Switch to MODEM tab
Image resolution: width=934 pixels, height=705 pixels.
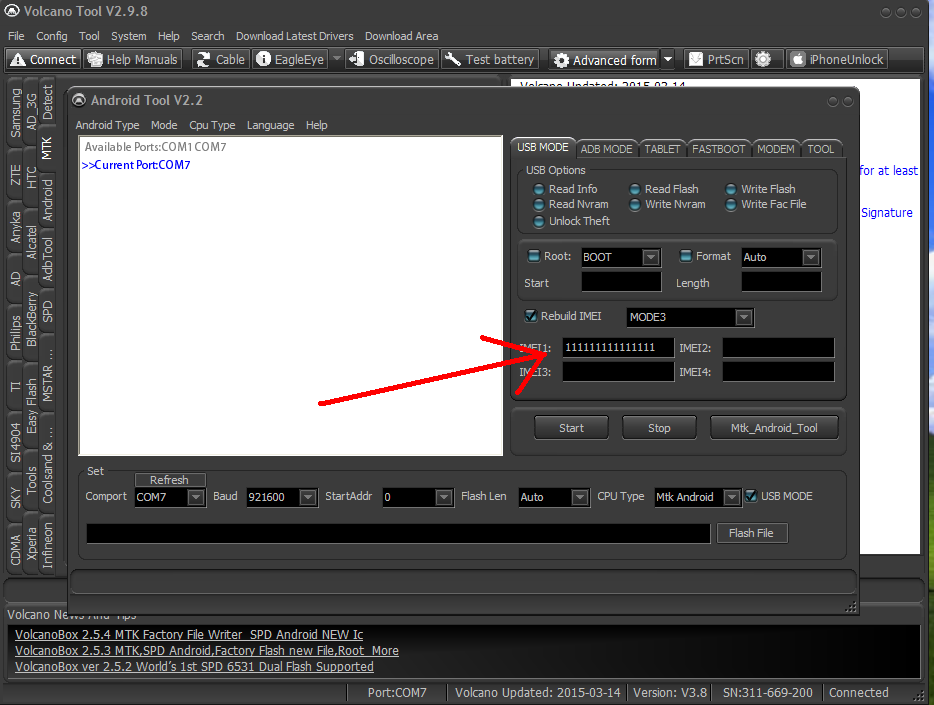coord(776,149)
